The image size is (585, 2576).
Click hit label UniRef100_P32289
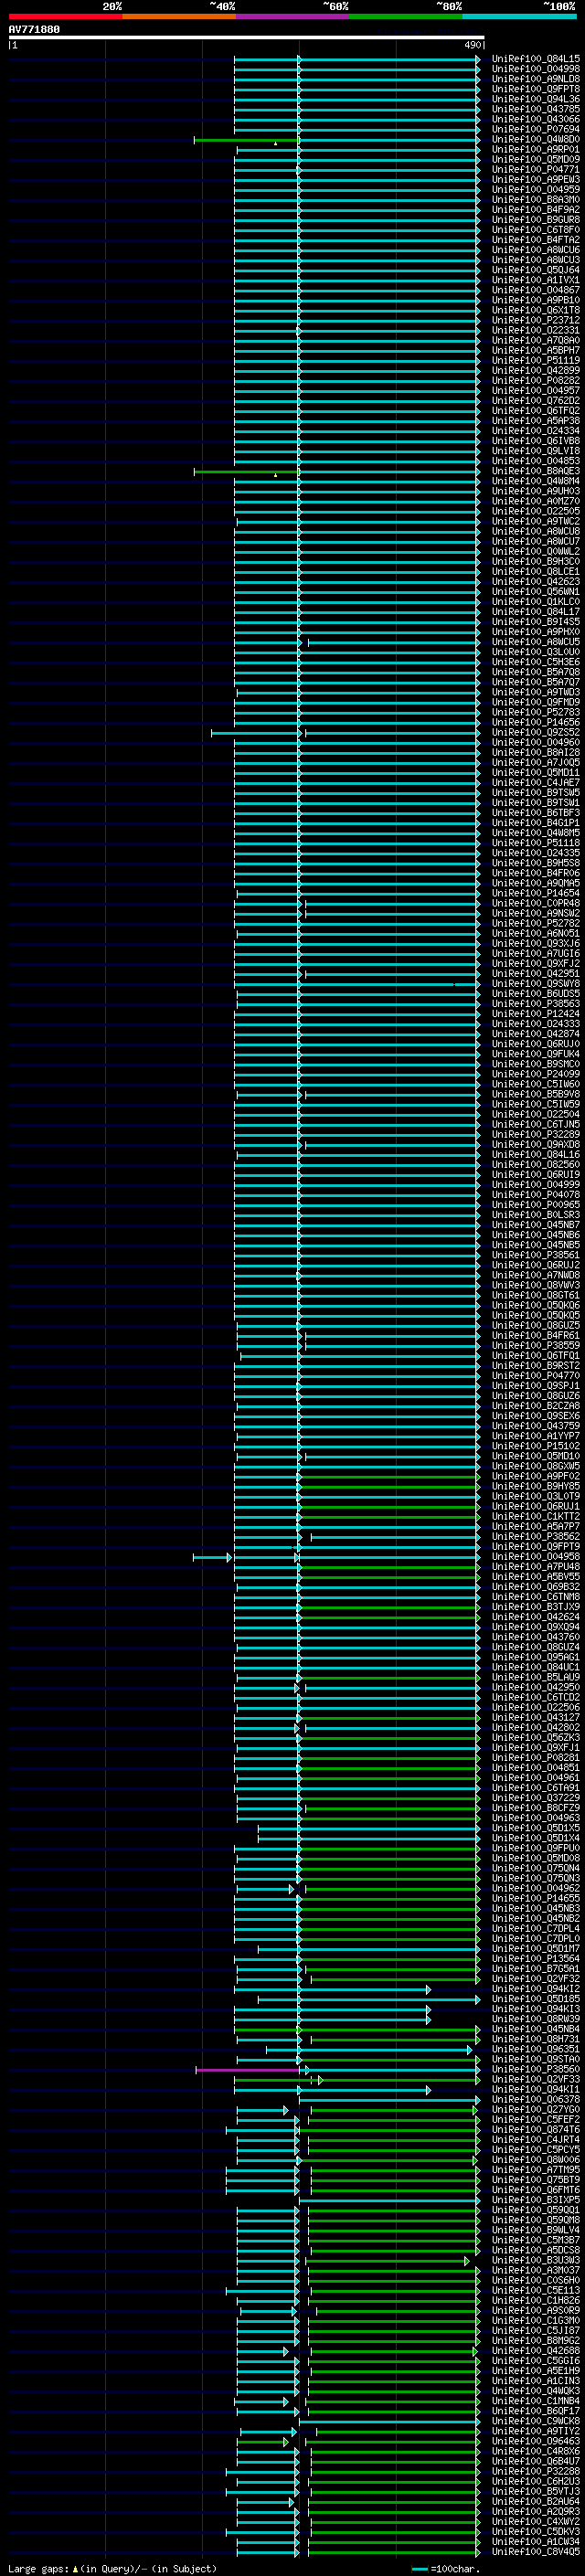click(x=536, y=1135)
